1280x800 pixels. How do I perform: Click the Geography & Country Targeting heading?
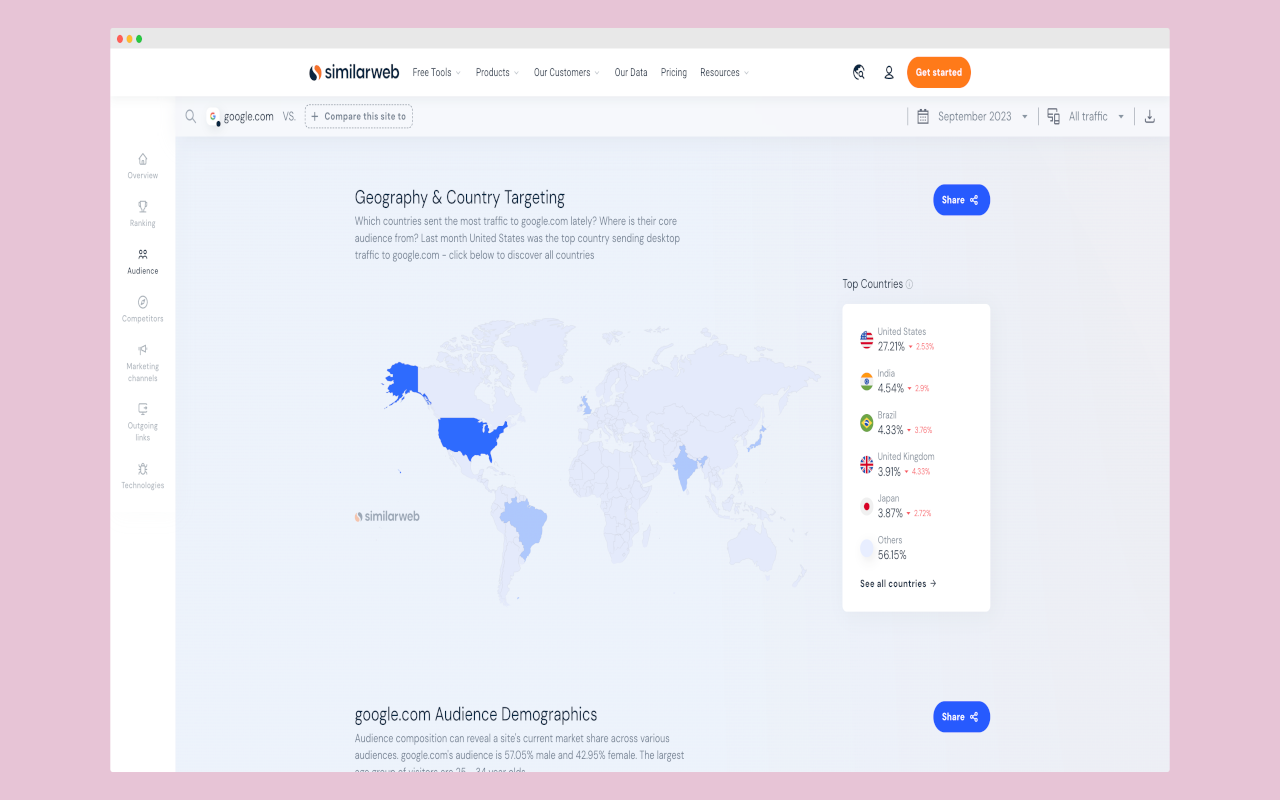coord(460,198)
